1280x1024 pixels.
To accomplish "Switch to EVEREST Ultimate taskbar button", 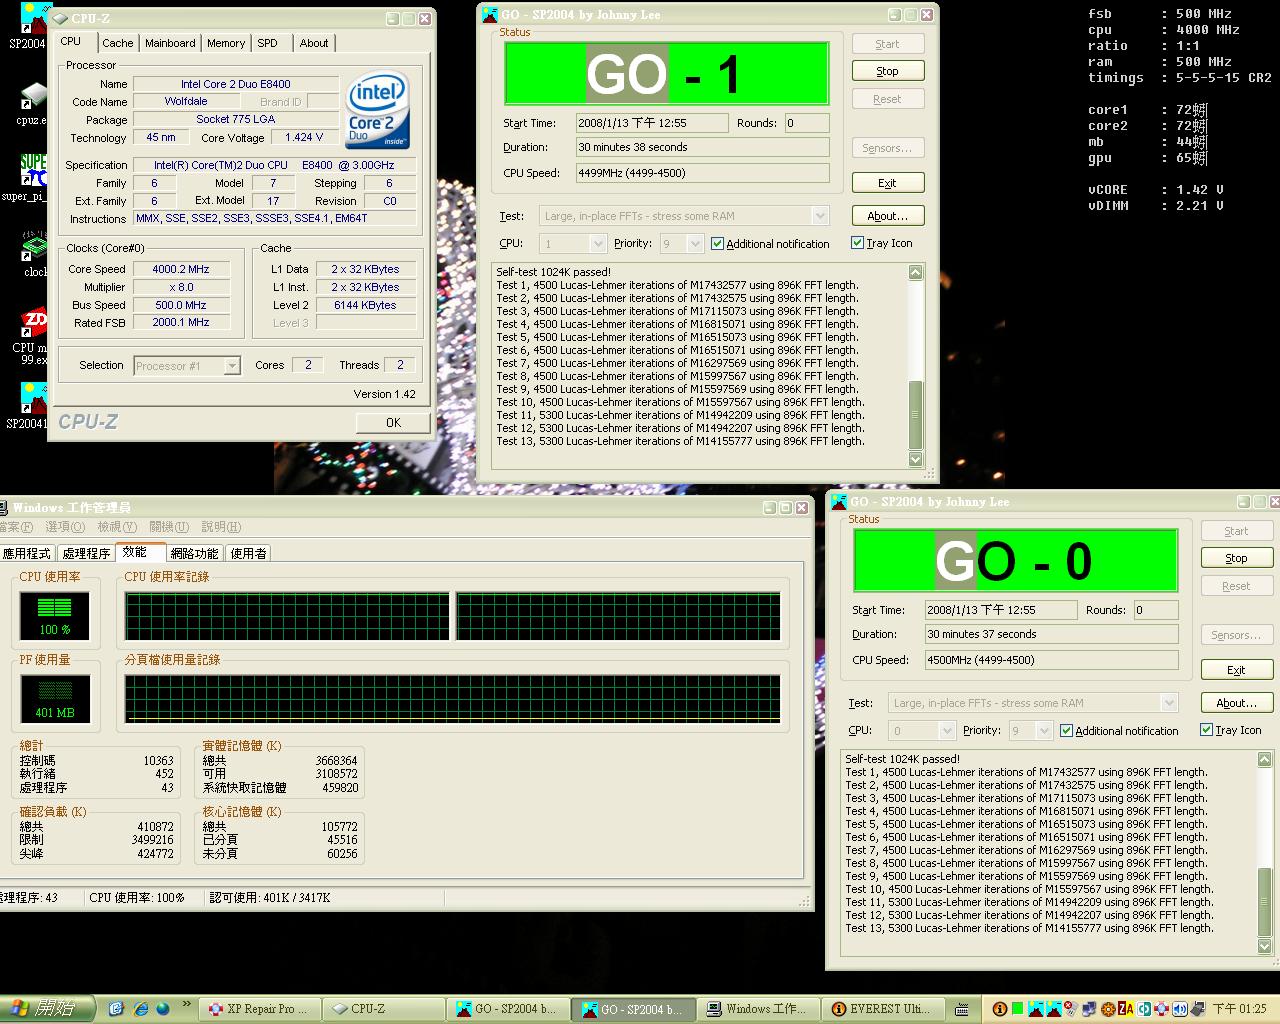I will pos(883,1009).
